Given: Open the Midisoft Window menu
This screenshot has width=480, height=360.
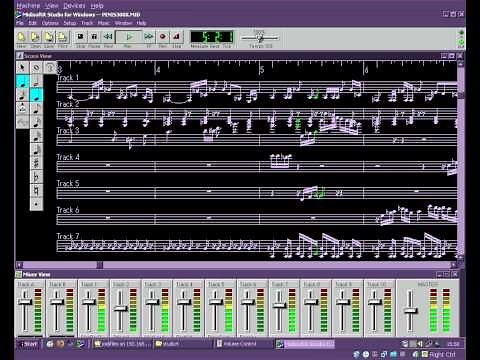Looking at the screenshot, I should click(123, 23).
